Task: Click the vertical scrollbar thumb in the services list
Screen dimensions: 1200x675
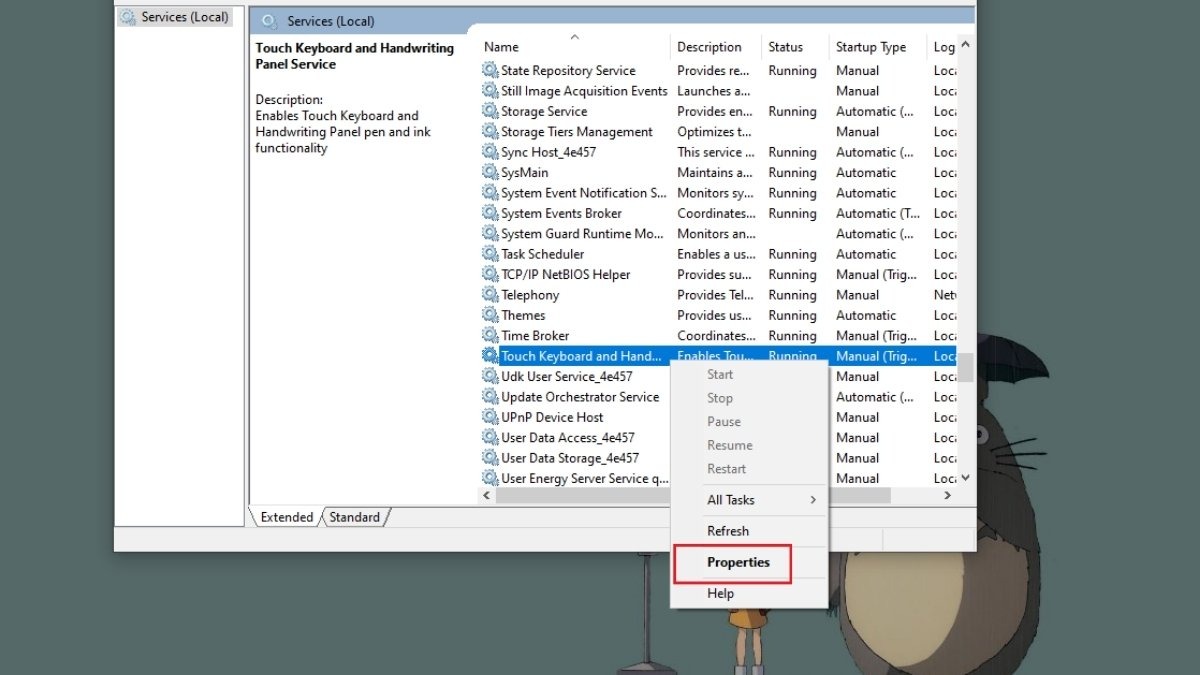Action: click(x=966, y=367)
